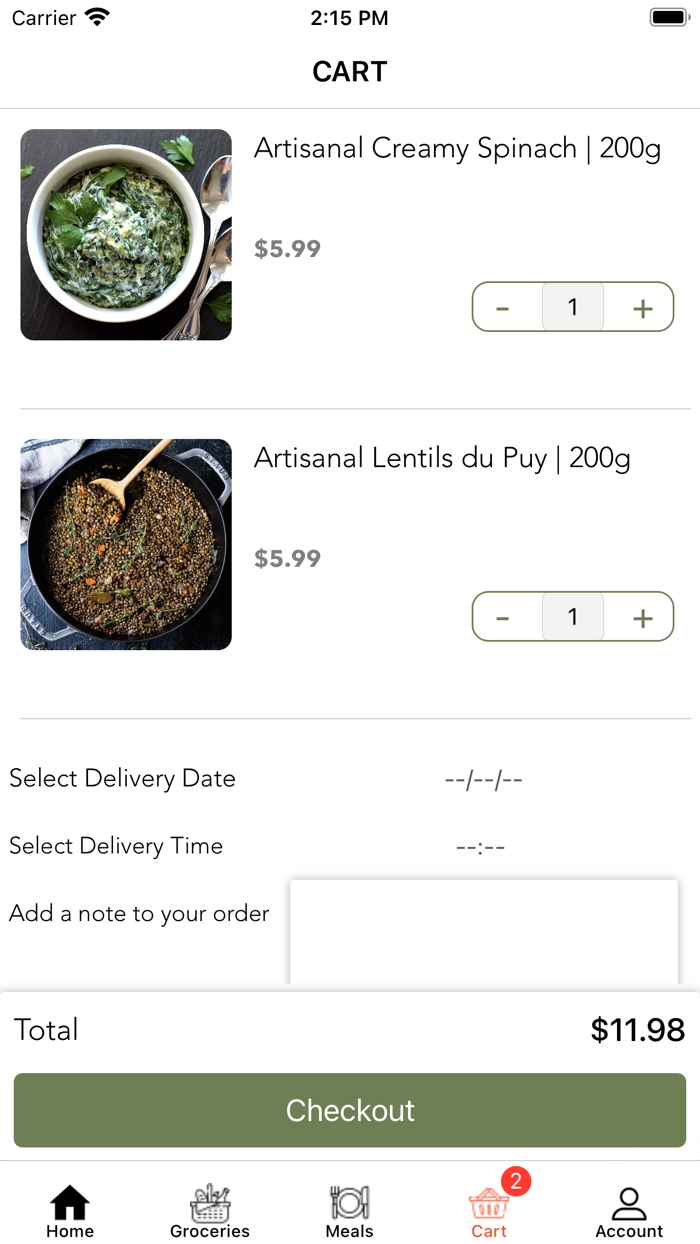Increase Creamy Spinach quantity with plus

[x=641, y=307]
